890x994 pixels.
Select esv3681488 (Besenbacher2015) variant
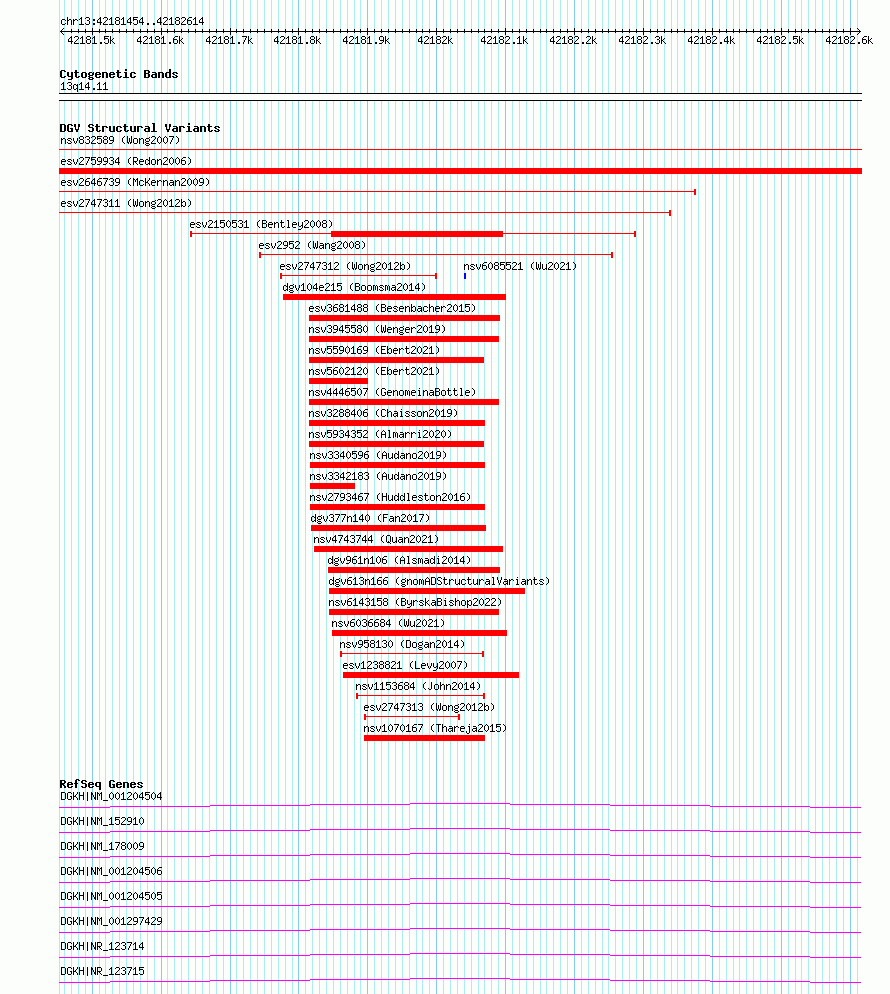click(x=392, y=308)
